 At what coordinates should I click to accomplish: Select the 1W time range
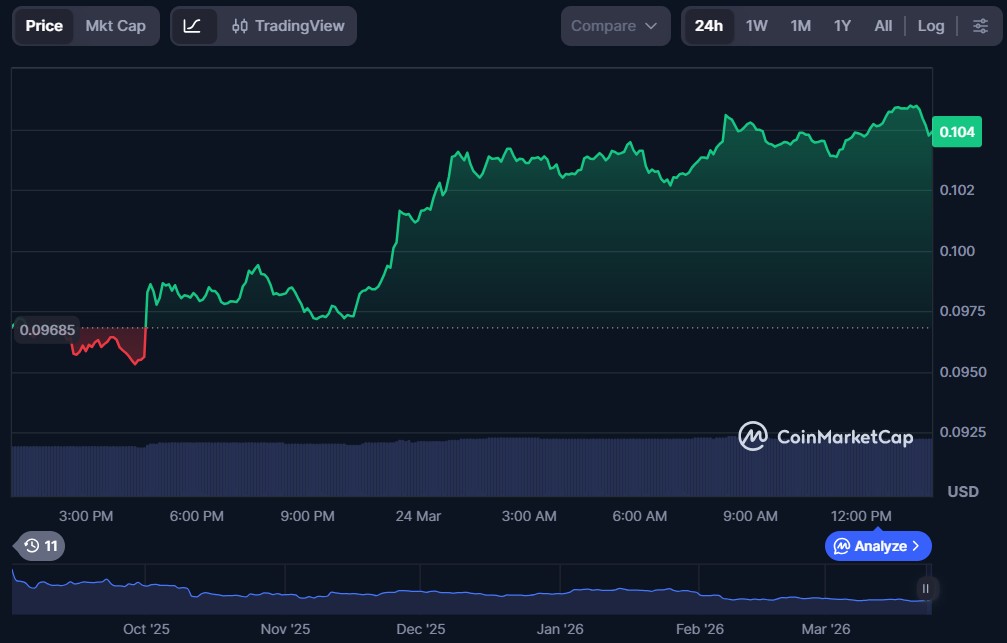click(x=757, y=26)
